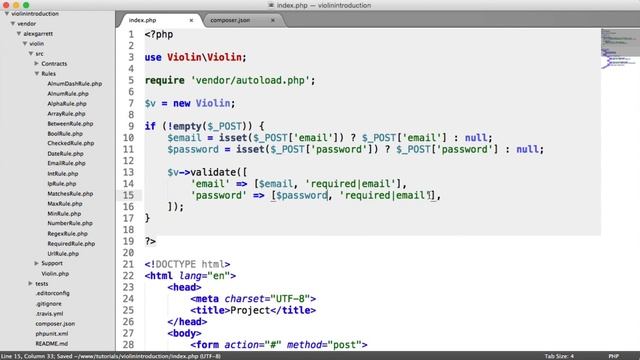Collapse the Rules folder
Image resolution: width=640 pixels, height=360 pixels.
[x=37, y=73]
